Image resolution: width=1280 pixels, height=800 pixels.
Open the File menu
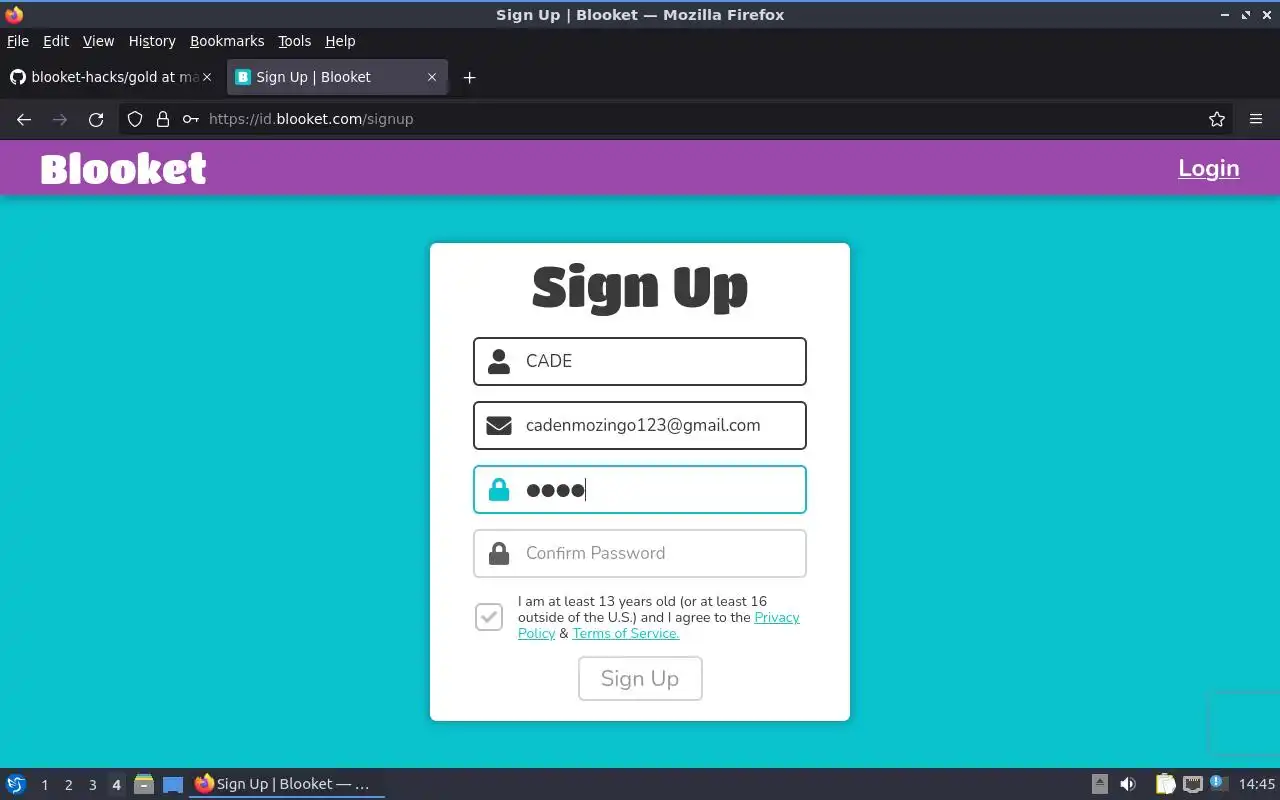18,41
